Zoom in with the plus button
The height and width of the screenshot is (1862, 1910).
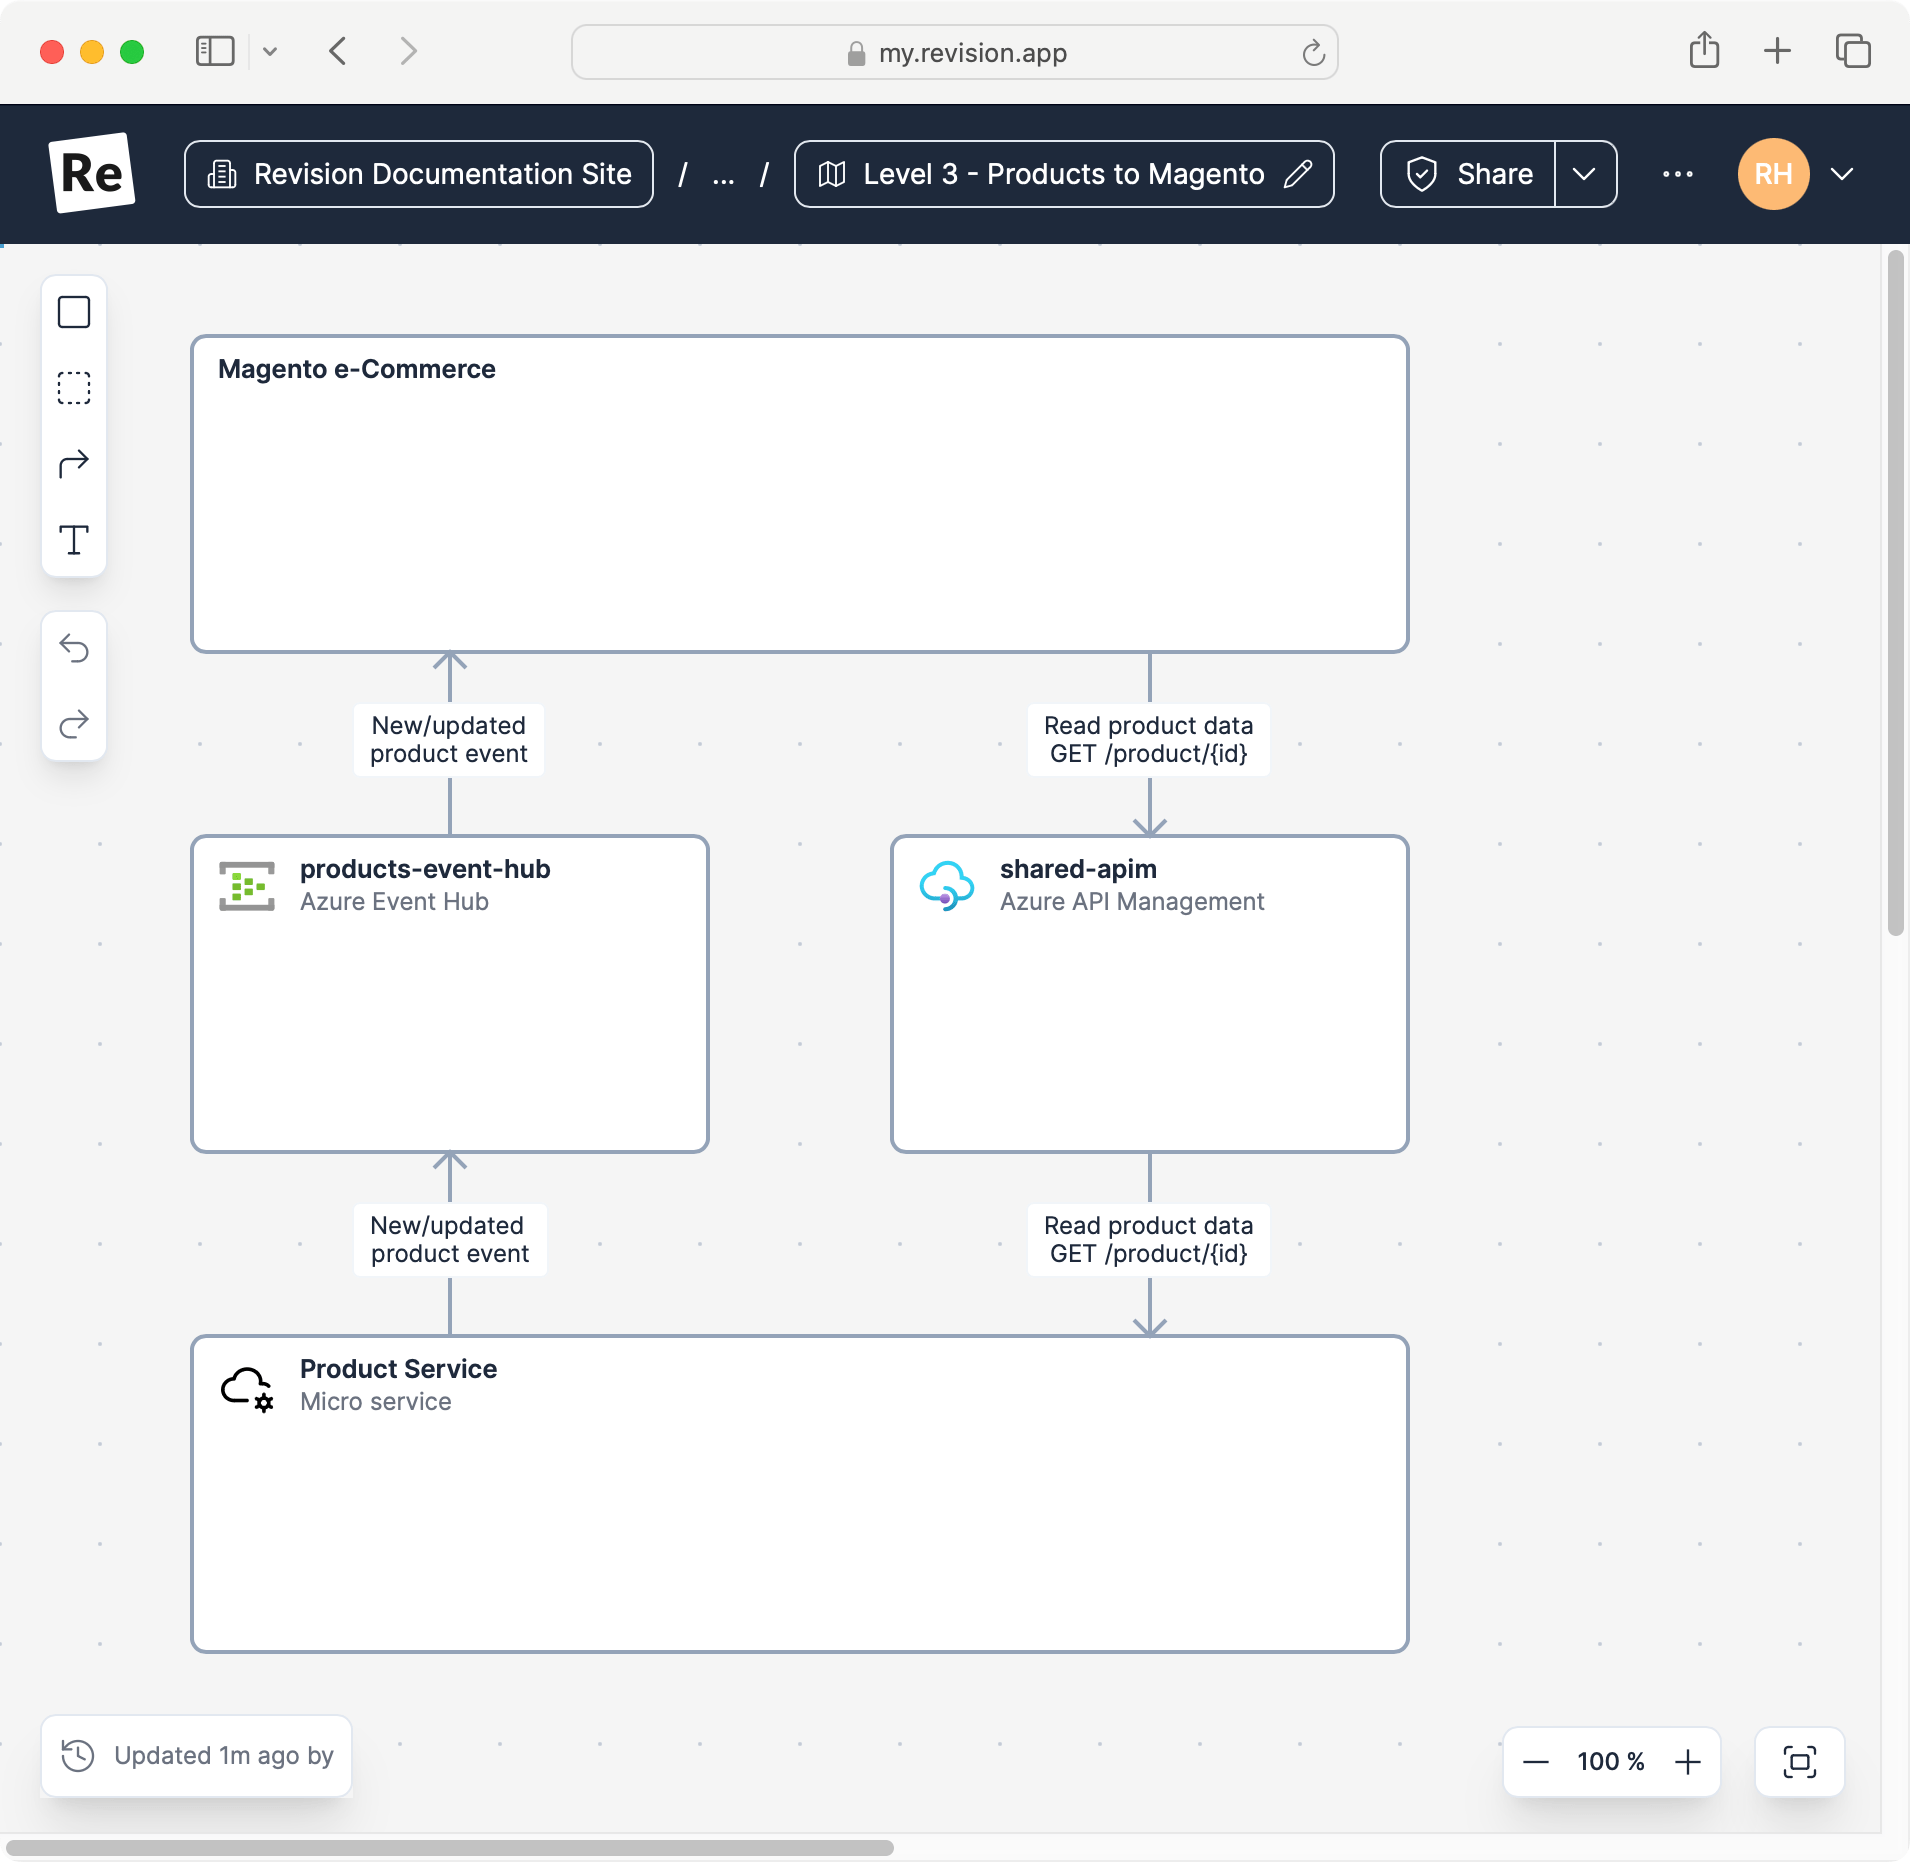(1688, 1761)
